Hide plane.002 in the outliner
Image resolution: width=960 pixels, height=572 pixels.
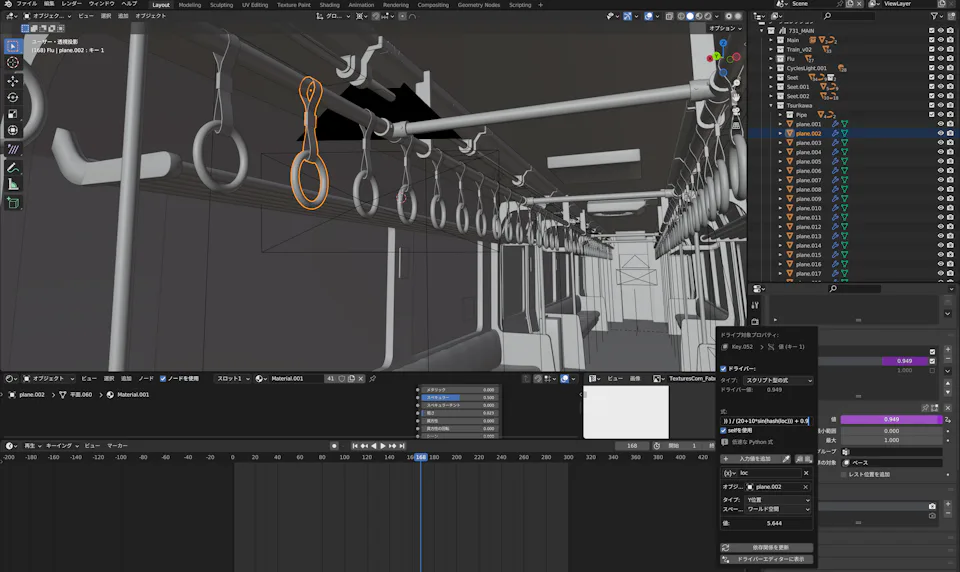[x=941, y=133]
